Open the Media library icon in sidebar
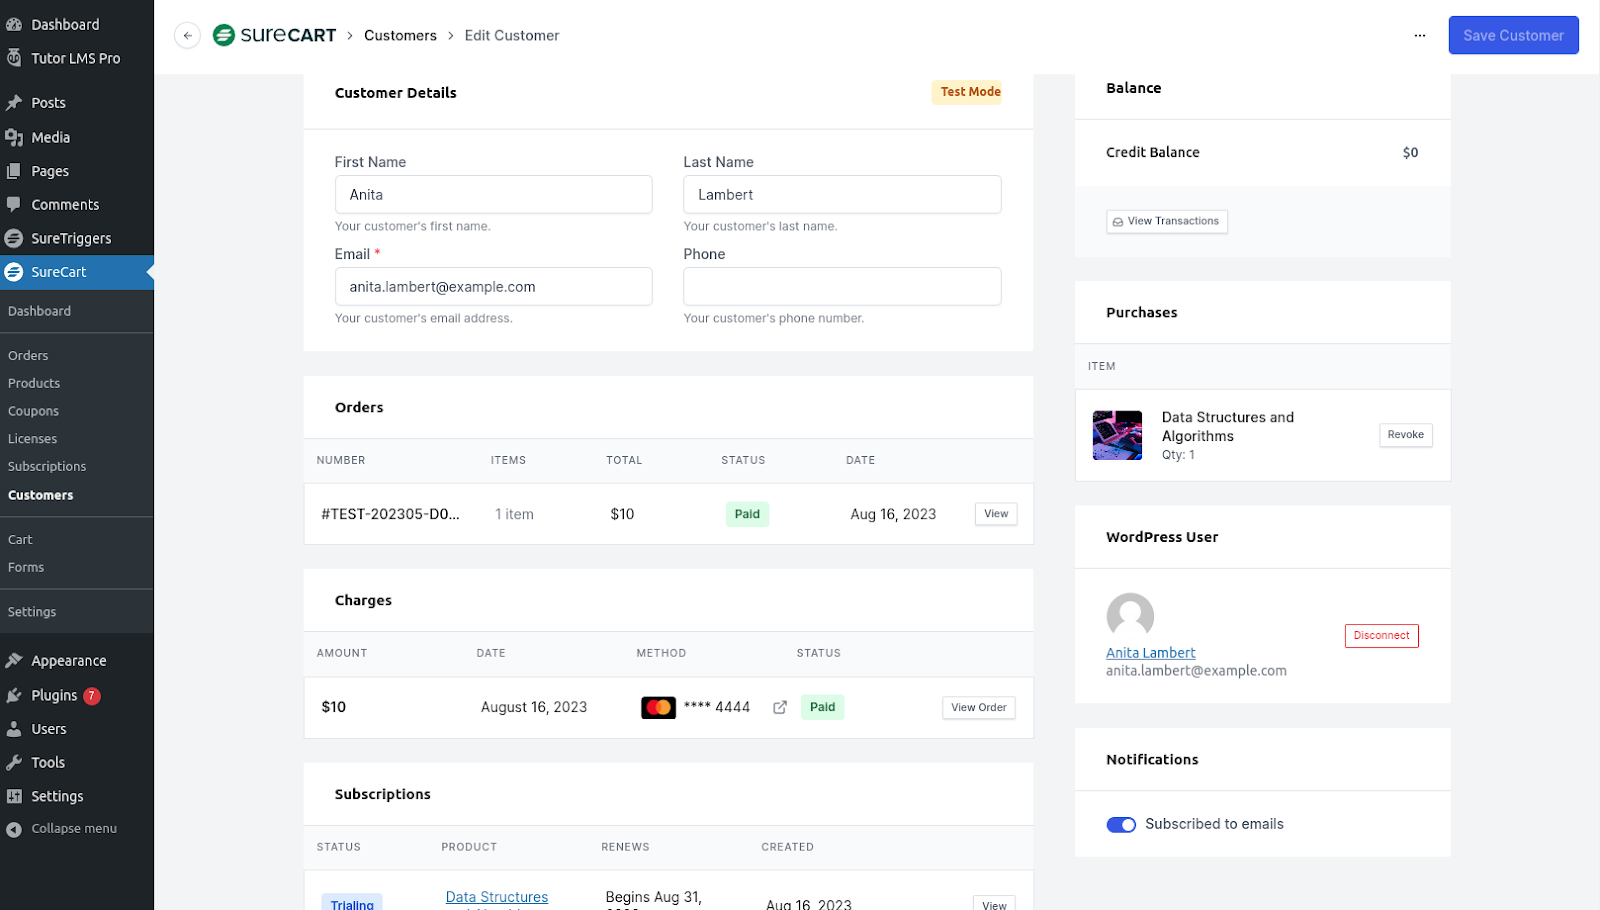Viewport: 1600px width, 910px height. coord(15,137)
